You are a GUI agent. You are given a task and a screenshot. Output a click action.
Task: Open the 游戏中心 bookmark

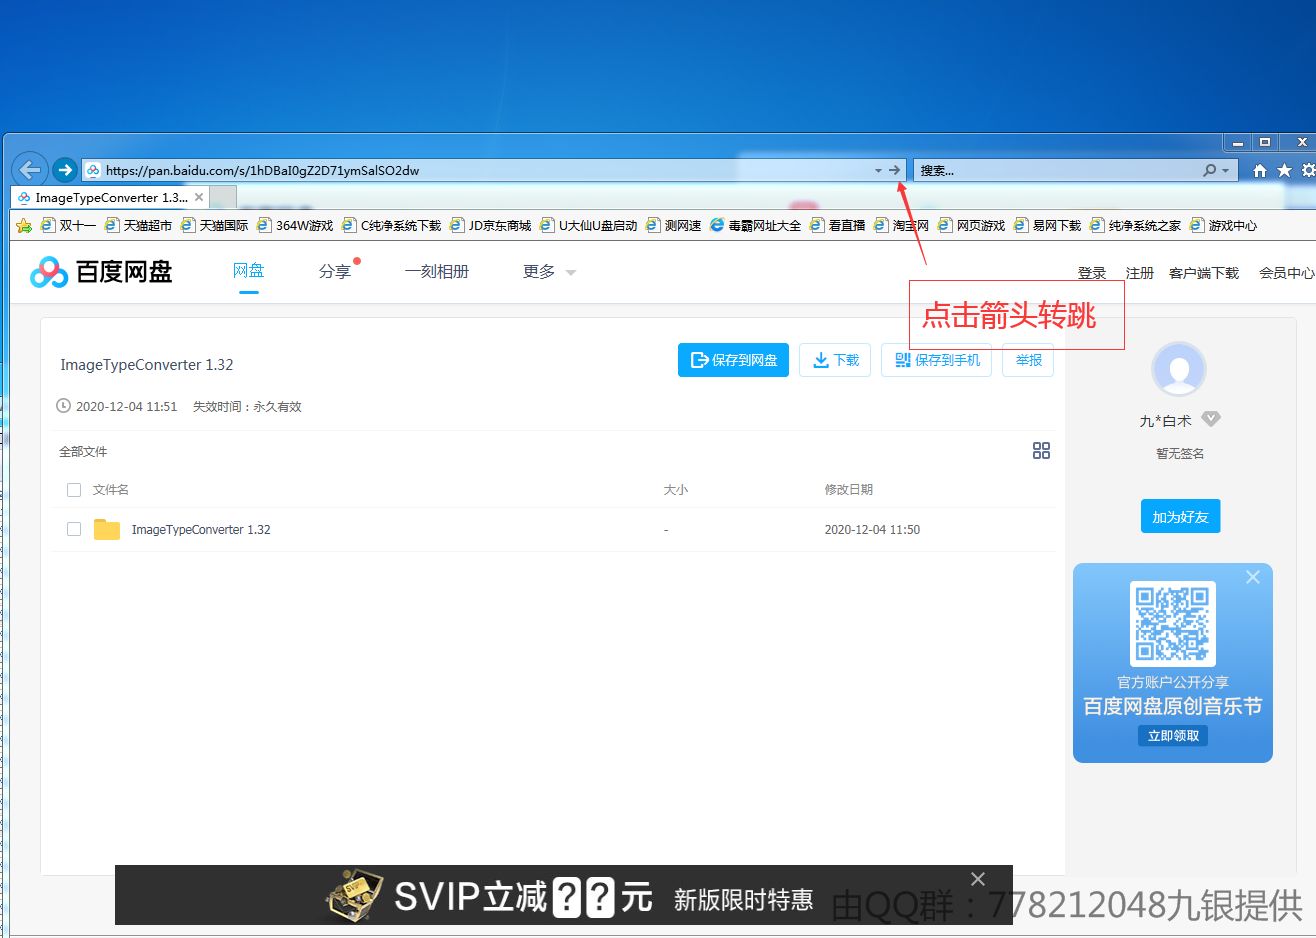(1223, 225)
